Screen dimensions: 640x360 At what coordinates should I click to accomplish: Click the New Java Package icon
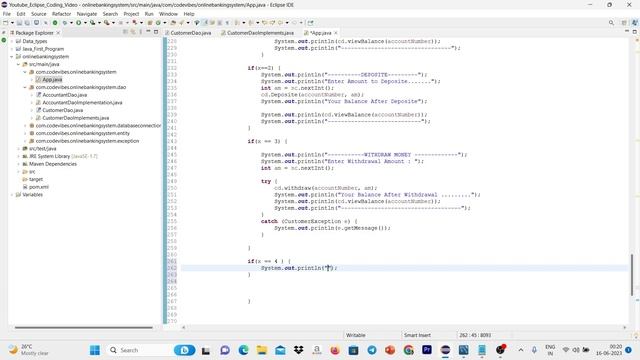coord(150,23)
